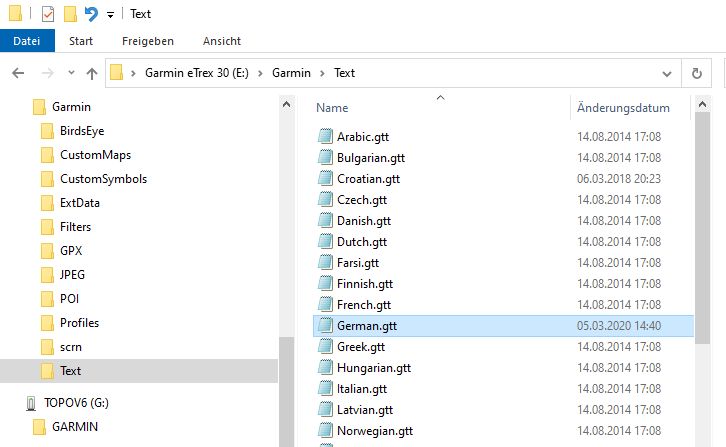Screen dimensions: 726x447
Task: Open the address bar history dropdown
Action: click(x=667, y=74)
